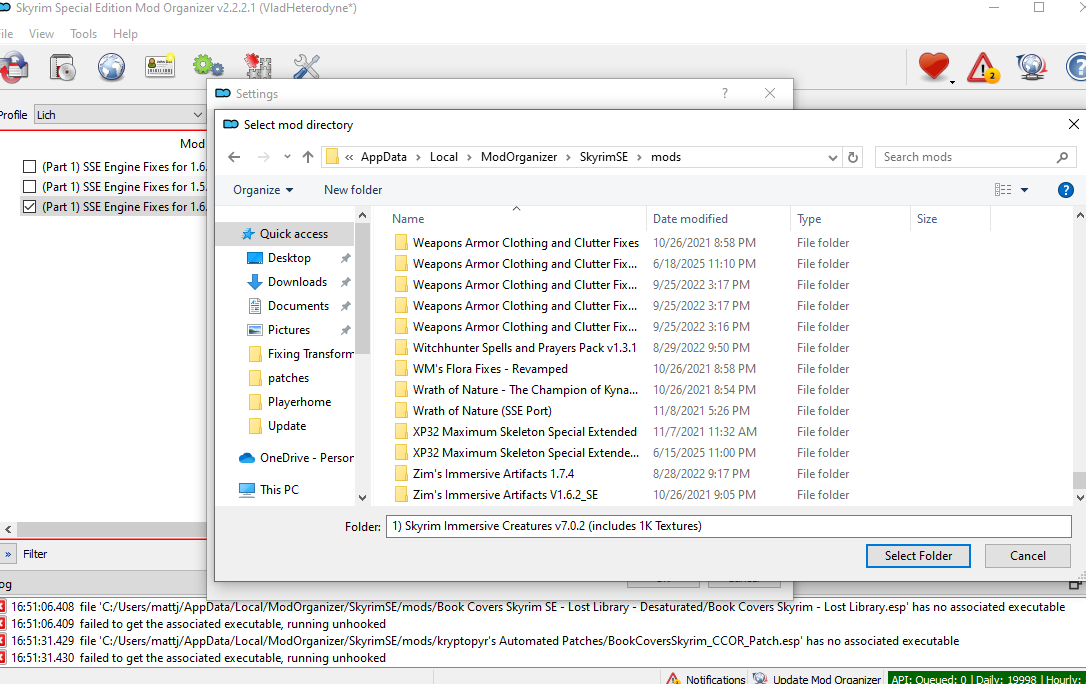Open Settings wrench and screwdriver icon

306,67
